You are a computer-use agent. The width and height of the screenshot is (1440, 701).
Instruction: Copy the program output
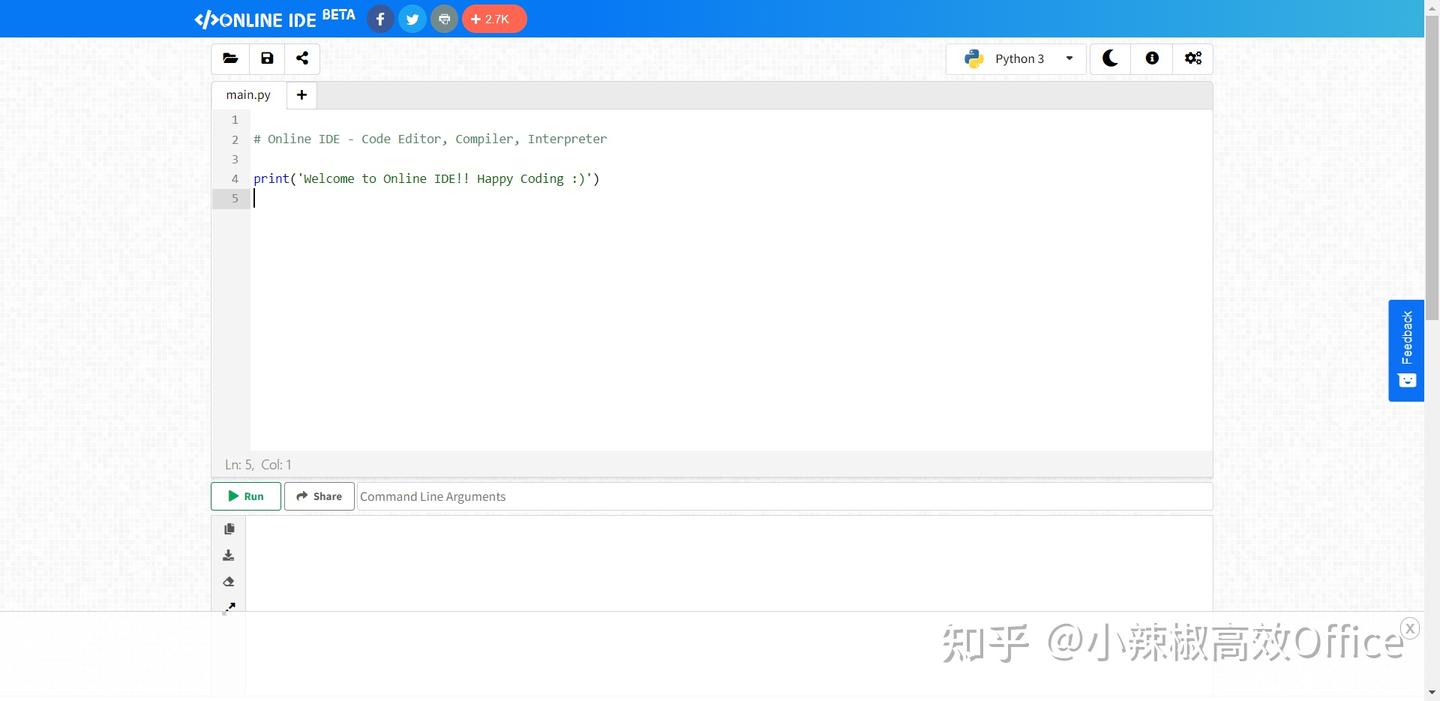[228, 528]
